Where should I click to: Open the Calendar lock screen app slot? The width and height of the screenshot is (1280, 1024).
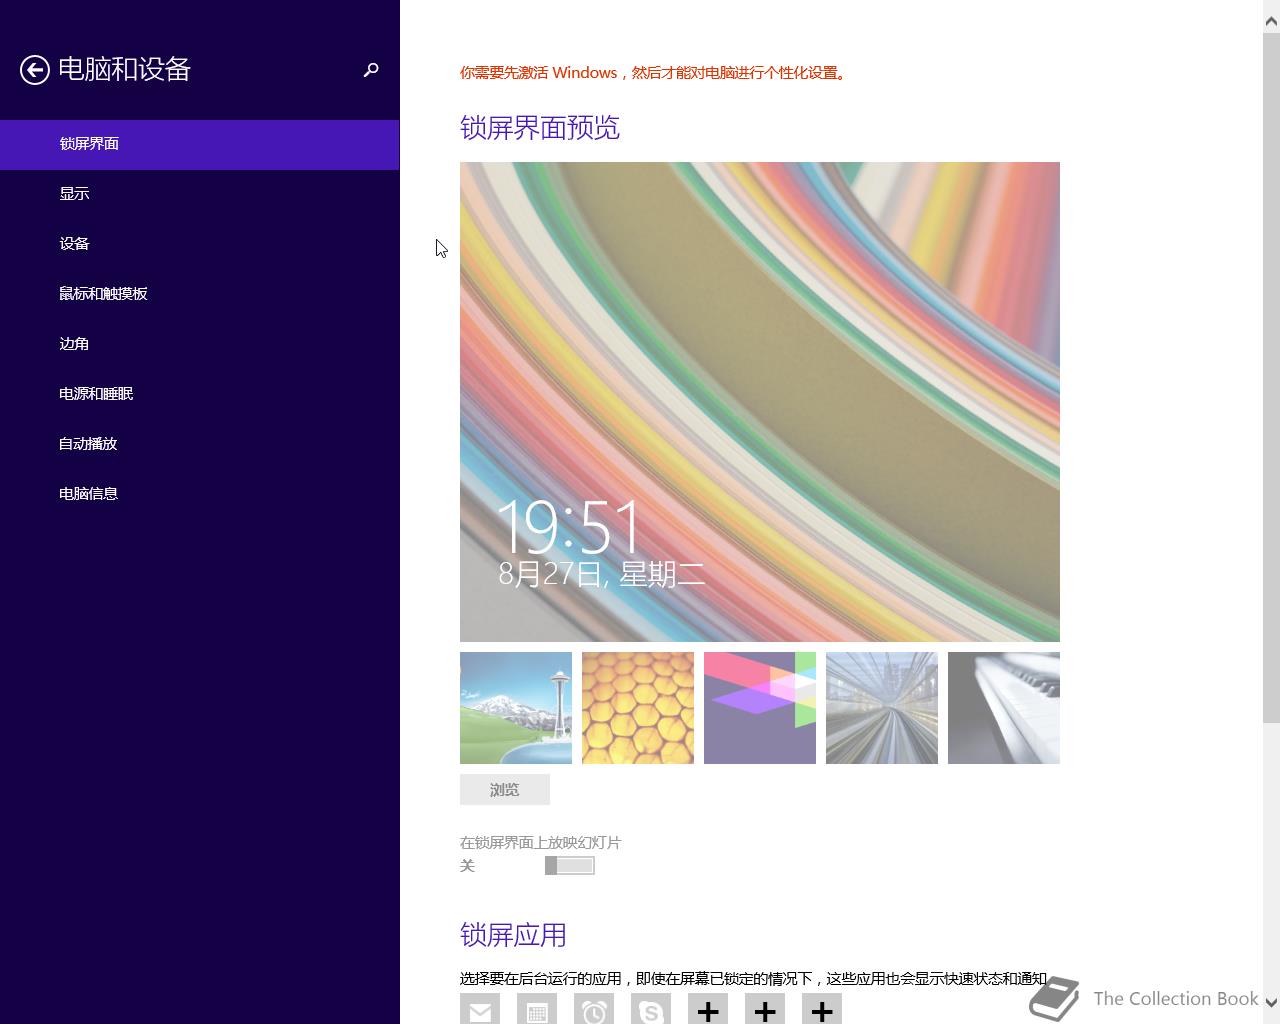tap(537, 1009)
